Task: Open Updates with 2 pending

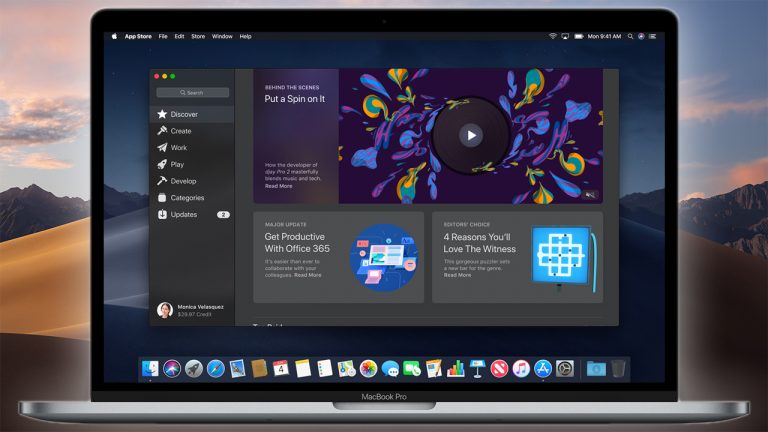Action: (x=192, y=214)
